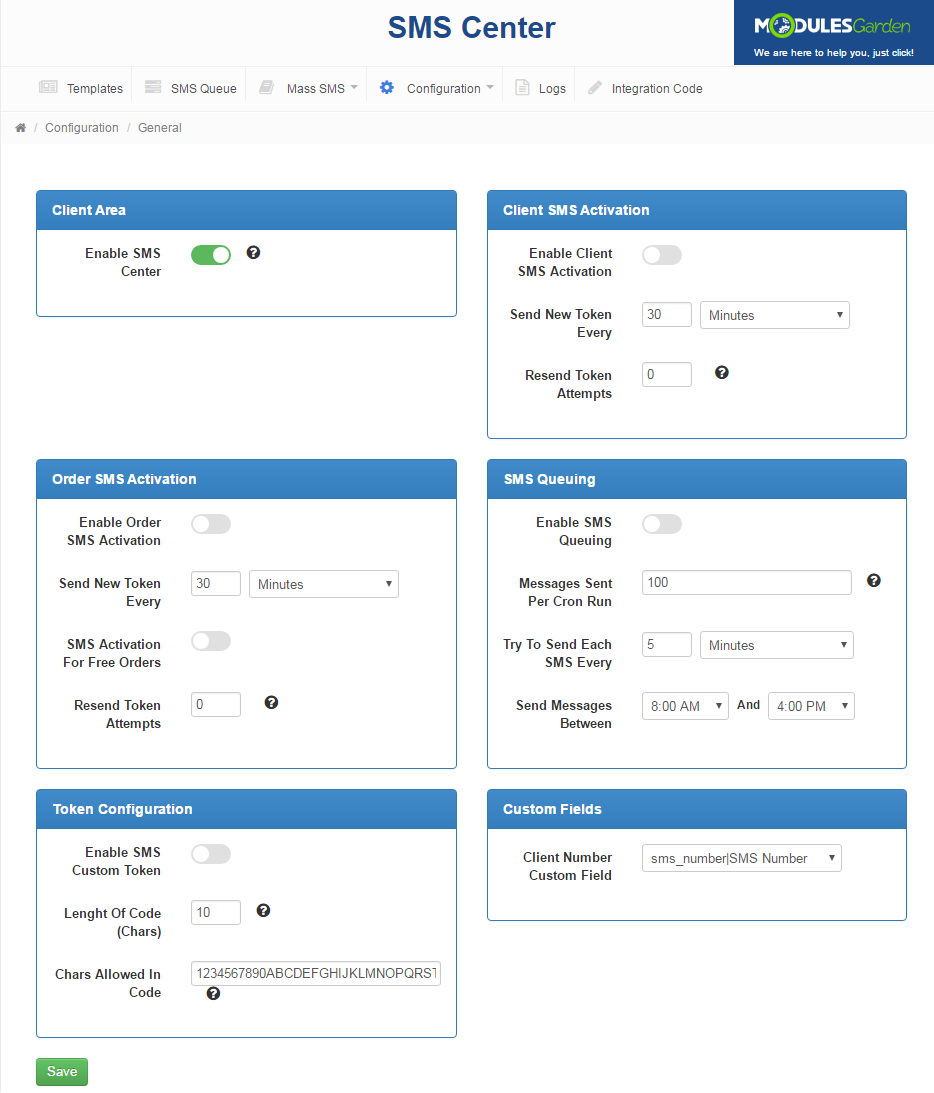934x1093 pixels.
Task: Turn on Enable SMS Queuing switch
Action: [662, 524]
